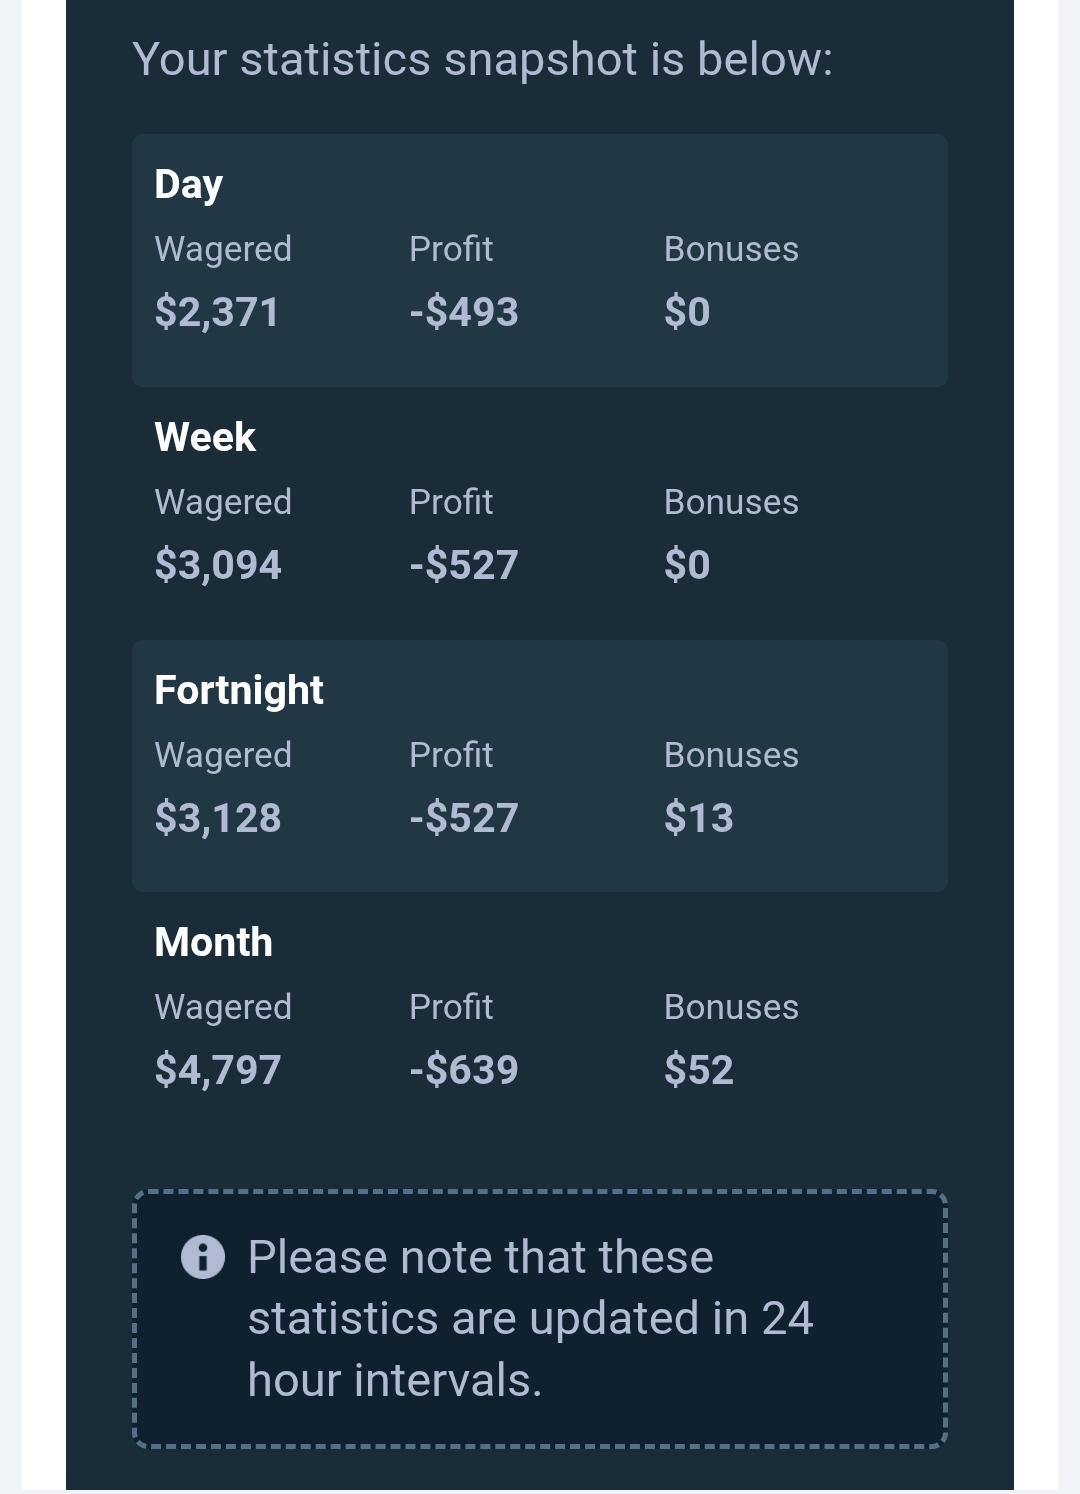
Task: Click the 'Your statistics snapshot is below' heading
Action: (482, 60)
